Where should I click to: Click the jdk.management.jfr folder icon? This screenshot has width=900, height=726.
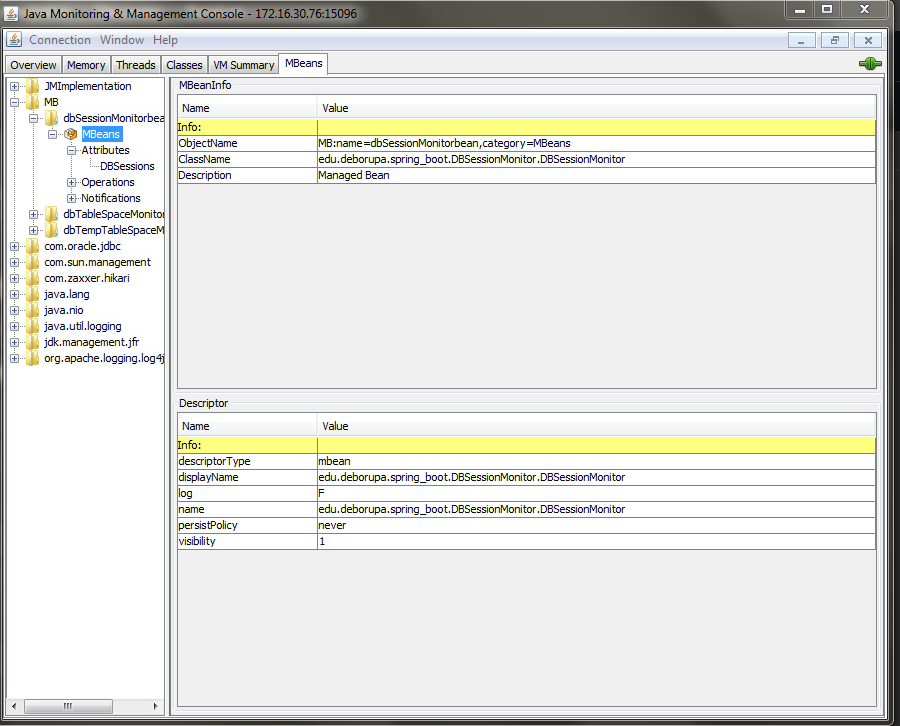pos(33,342)
